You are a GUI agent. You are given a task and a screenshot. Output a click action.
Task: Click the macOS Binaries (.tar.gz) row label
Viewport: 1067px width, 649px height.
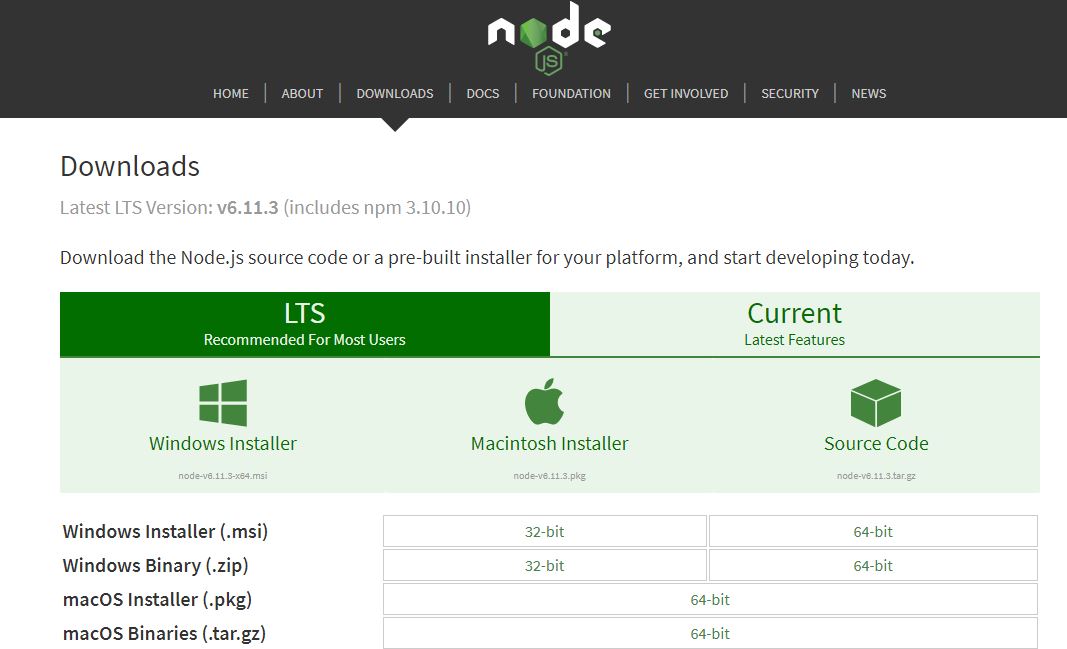pos(164,633)
